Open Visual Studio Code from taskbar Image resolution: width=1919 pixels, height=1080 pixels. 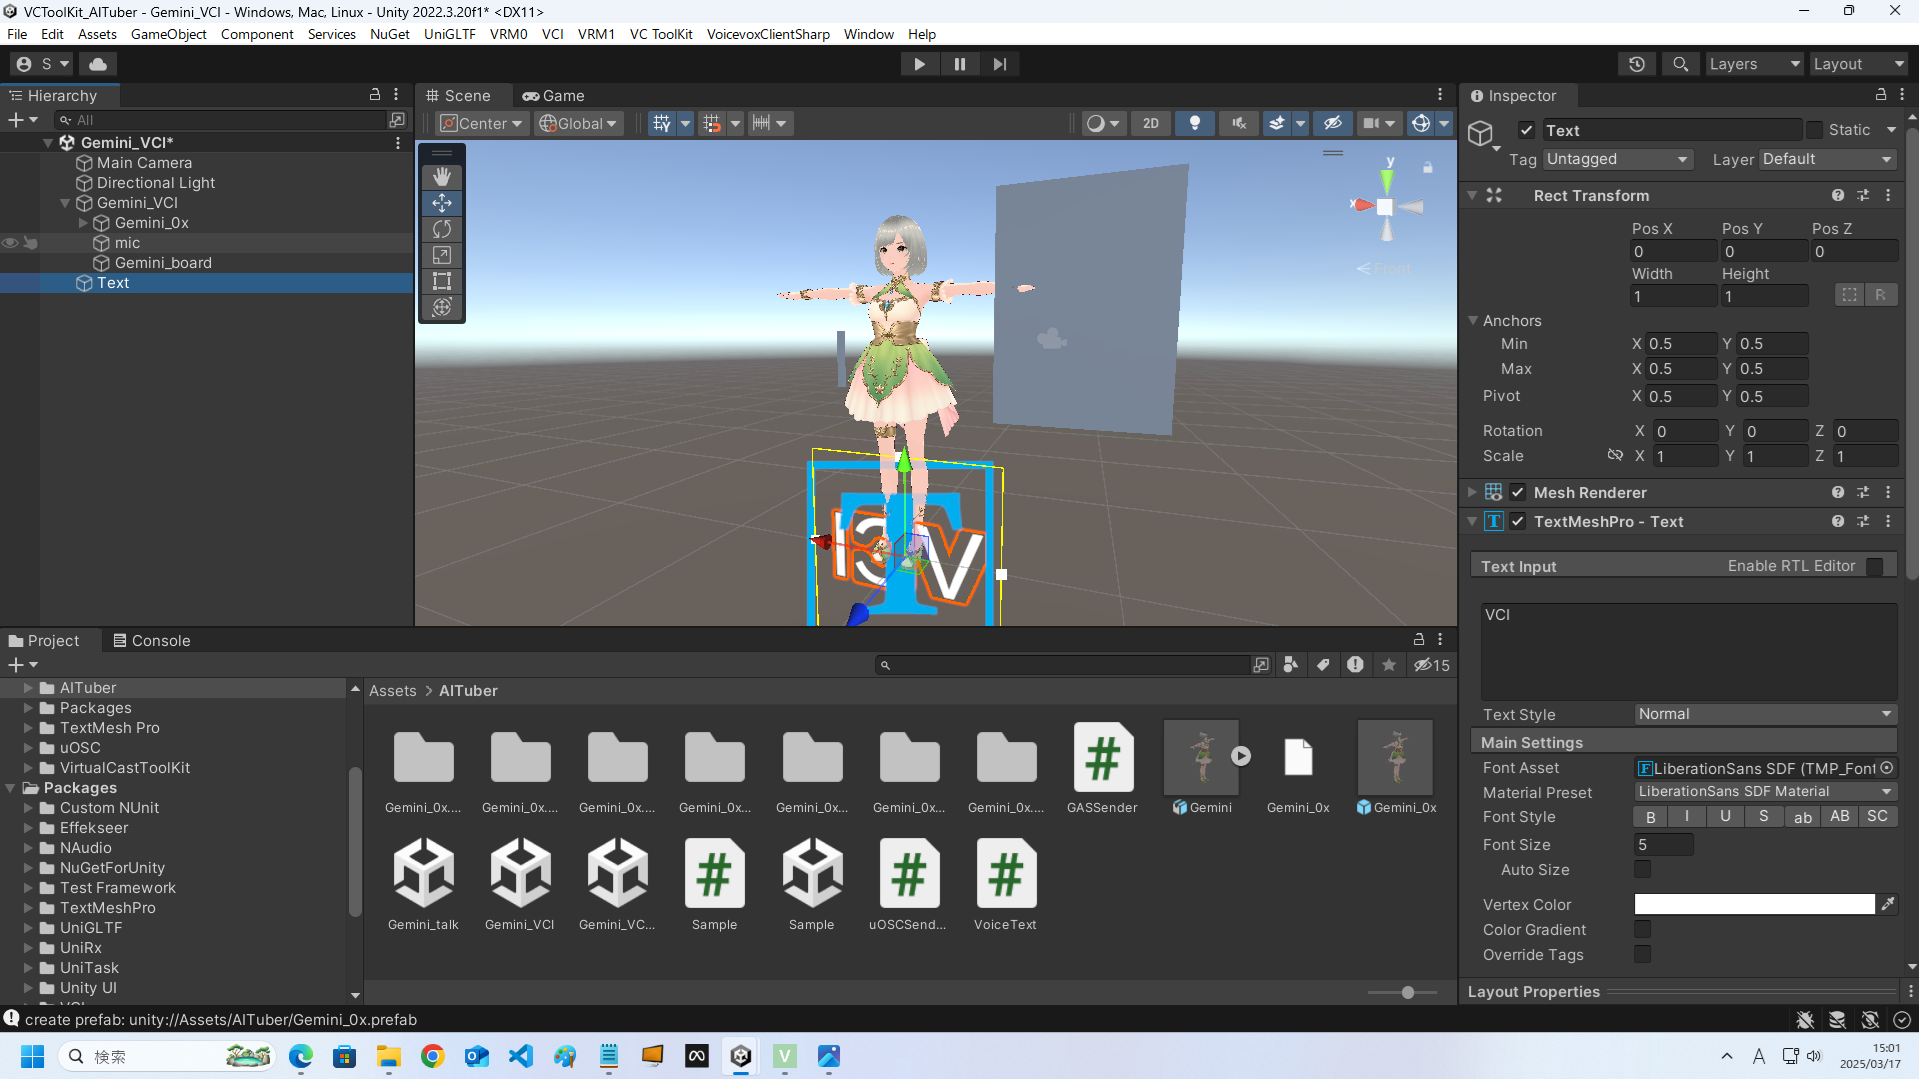pos(521,1056)
